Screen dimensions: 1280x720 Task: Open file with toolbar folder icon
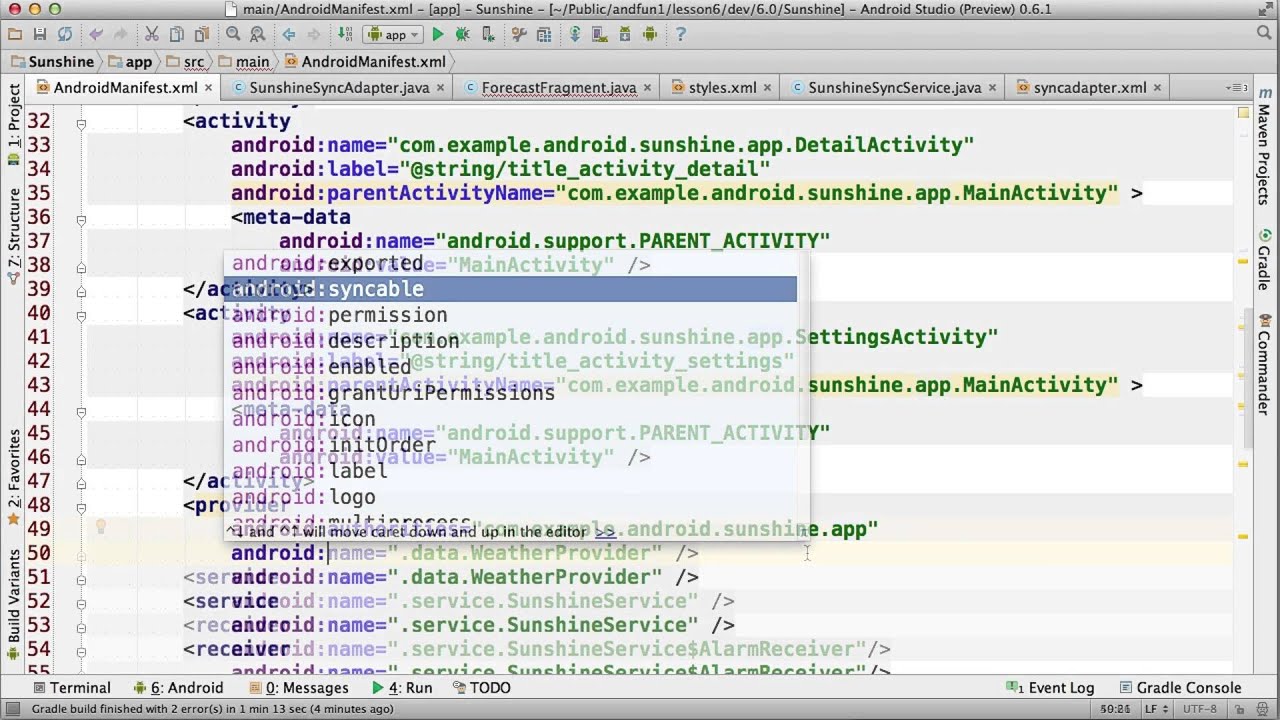pyautogui.click(x=14, y=34)
